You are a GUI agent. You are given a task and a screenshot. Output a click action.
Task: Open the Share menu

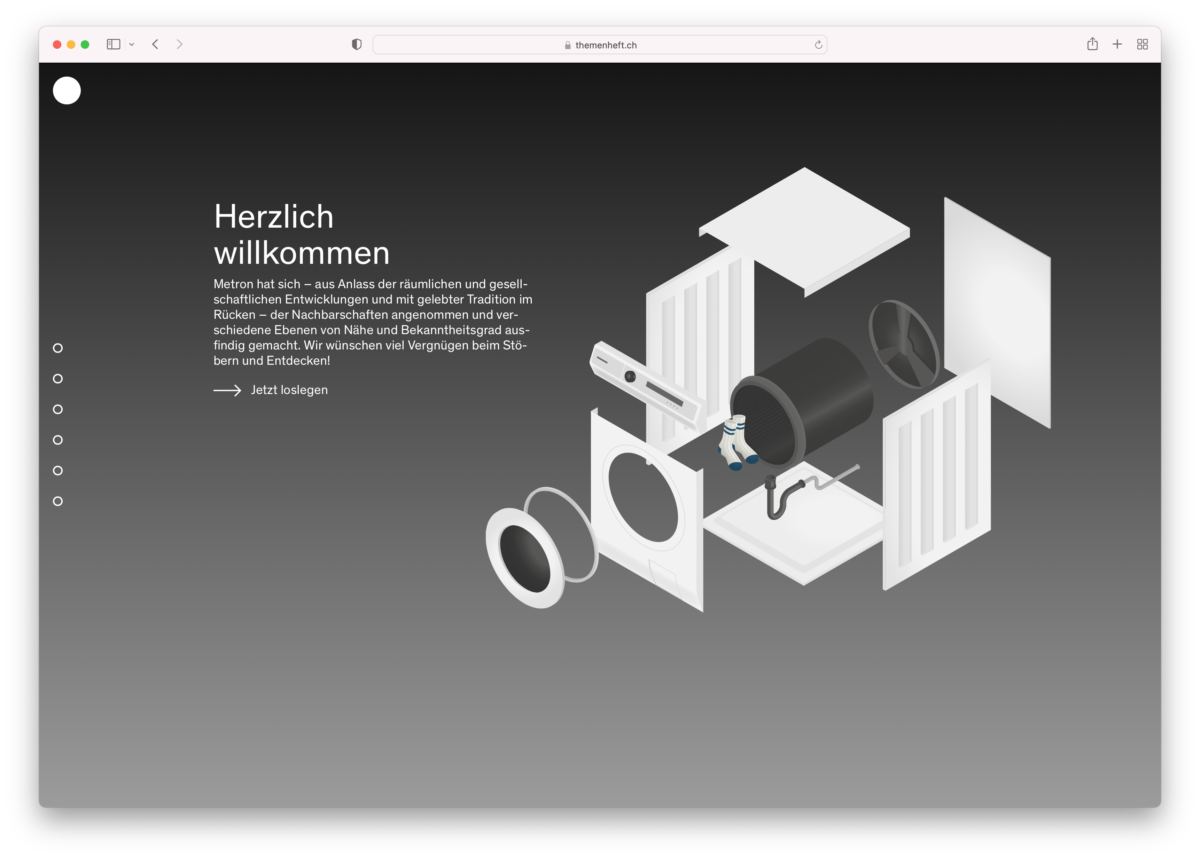pyautogui.click(x=1092, y=44)
